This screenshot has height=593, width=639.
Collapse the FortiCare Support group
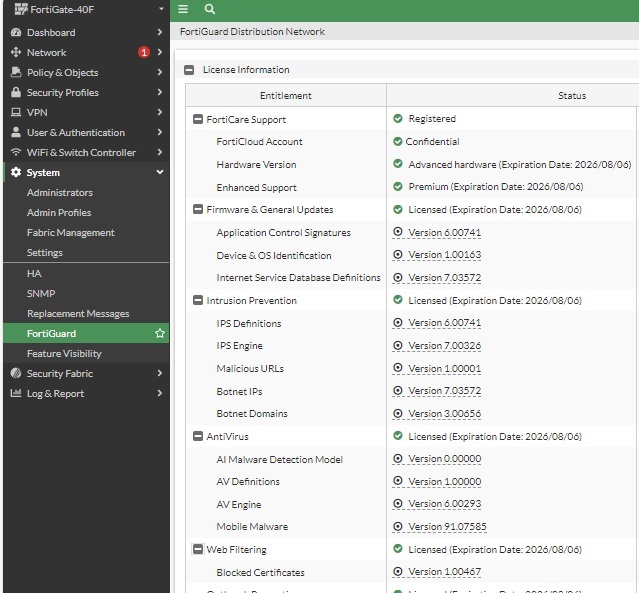(198, 119)
